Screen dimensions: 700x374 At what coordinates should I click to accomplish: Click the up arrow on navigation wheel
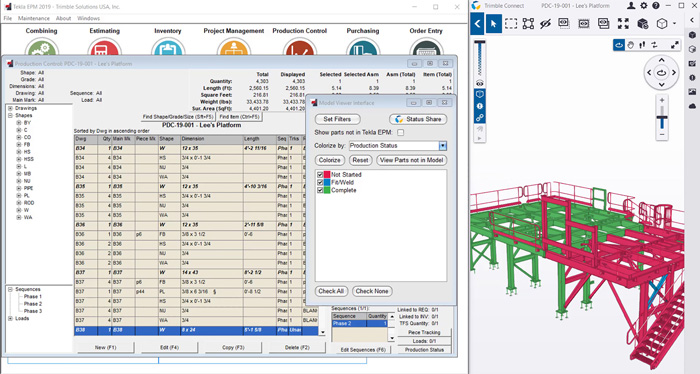[662, 60]
